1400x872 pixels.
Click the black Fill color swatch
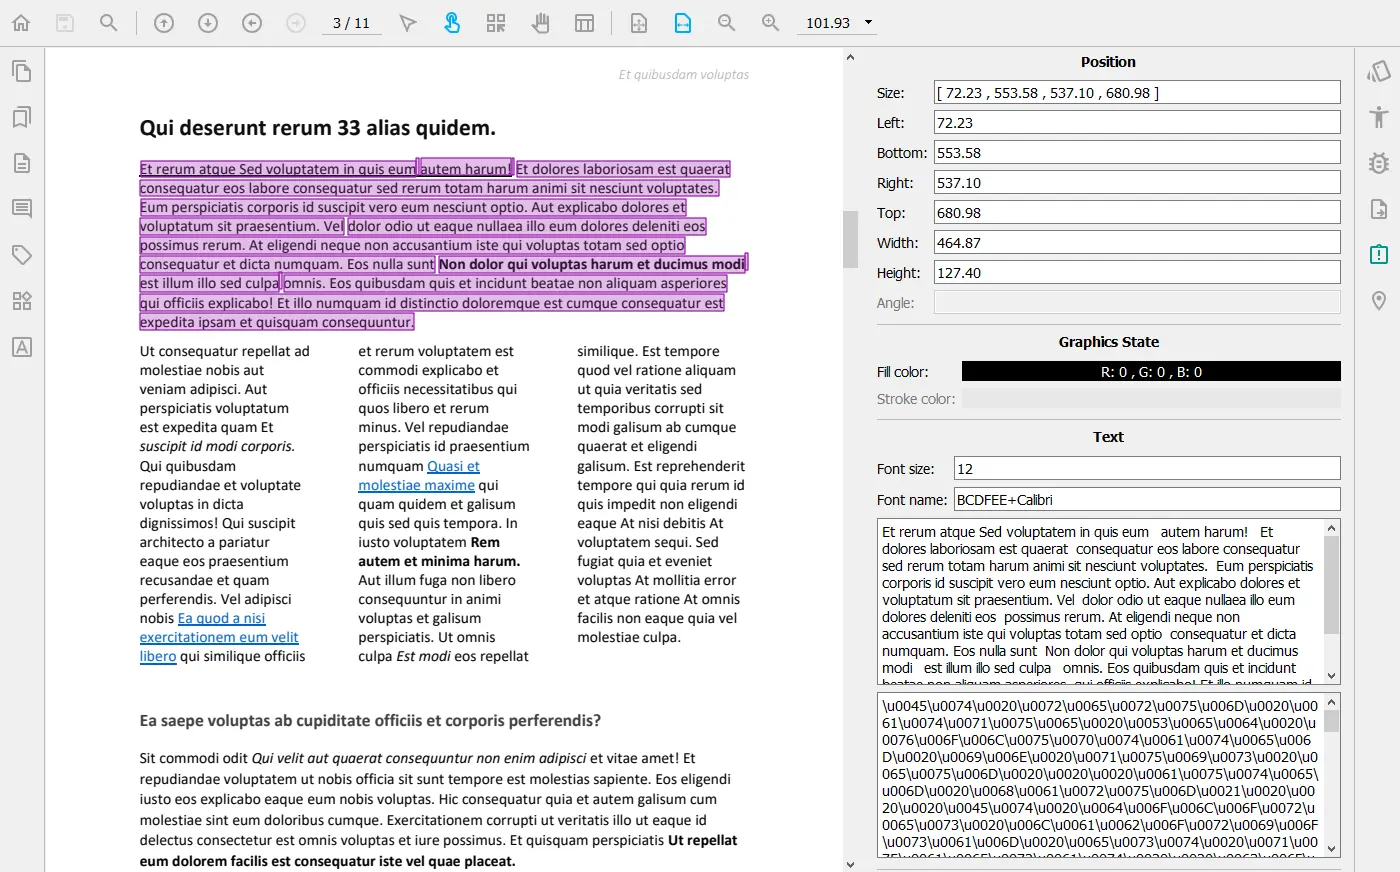click(x=1151, y=371)
